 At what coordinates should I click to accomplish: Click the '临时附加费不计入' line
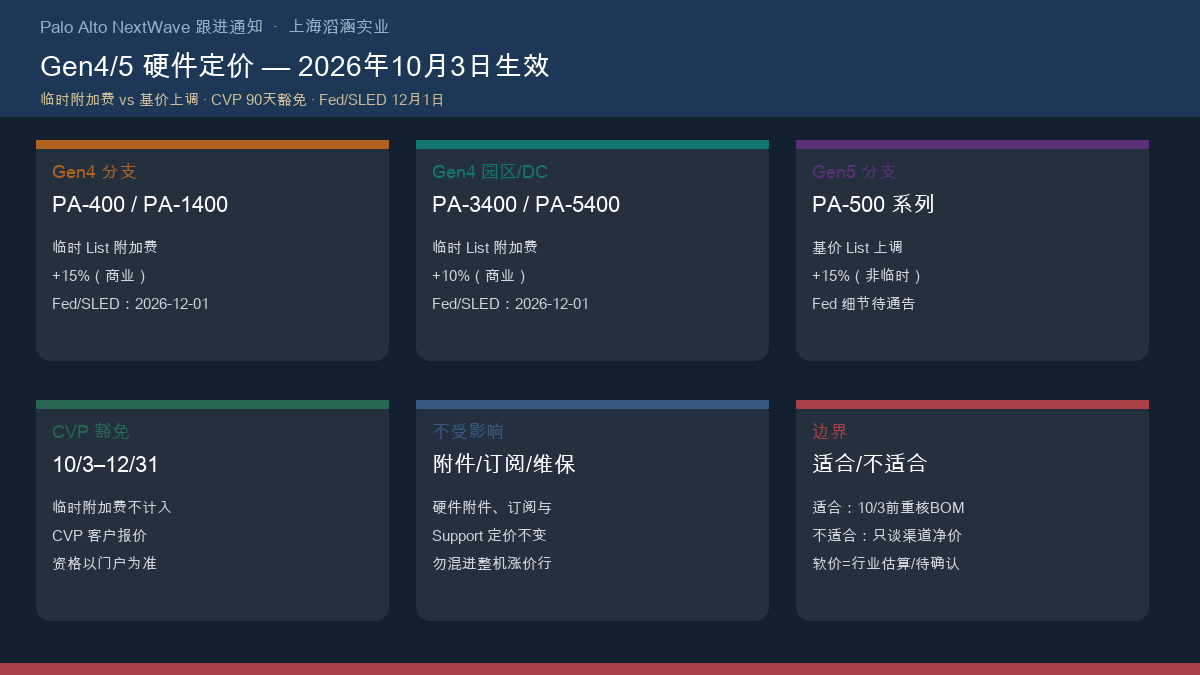(x=112, y=508)
